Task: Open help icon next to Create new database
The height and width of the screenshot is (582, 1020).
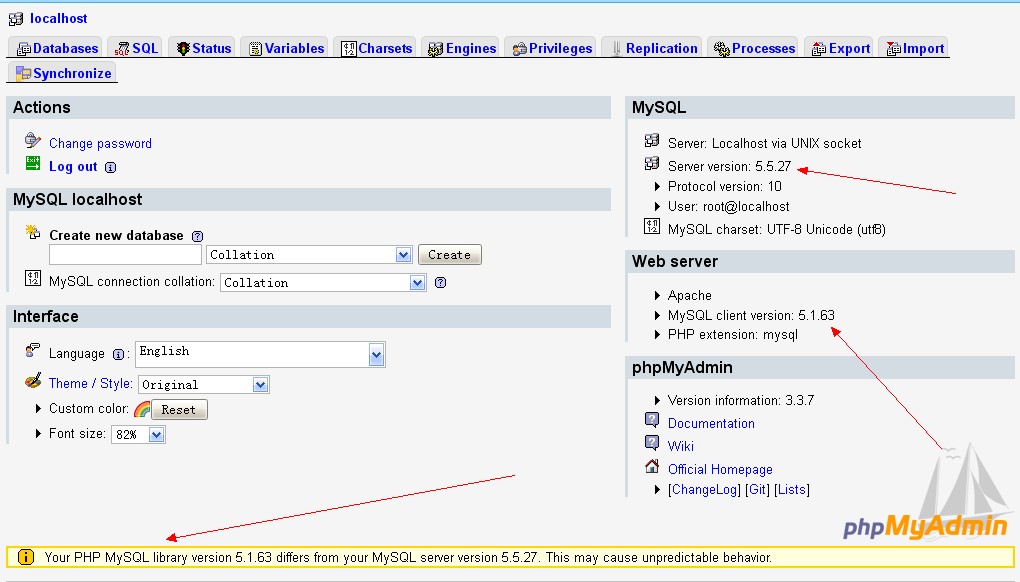Action: pyautogui.click(x=198, y=236)
